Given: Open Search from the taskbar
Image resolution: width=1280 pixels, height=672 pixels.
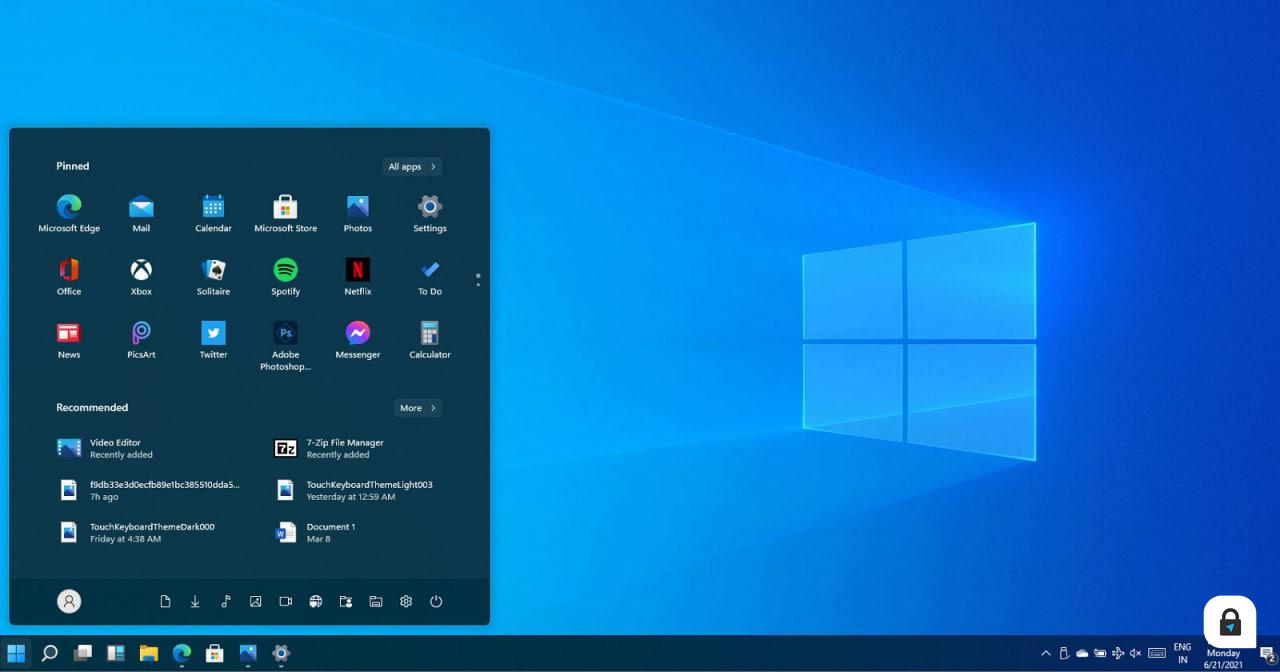Looking at the screenshot, I should point(49,653).
